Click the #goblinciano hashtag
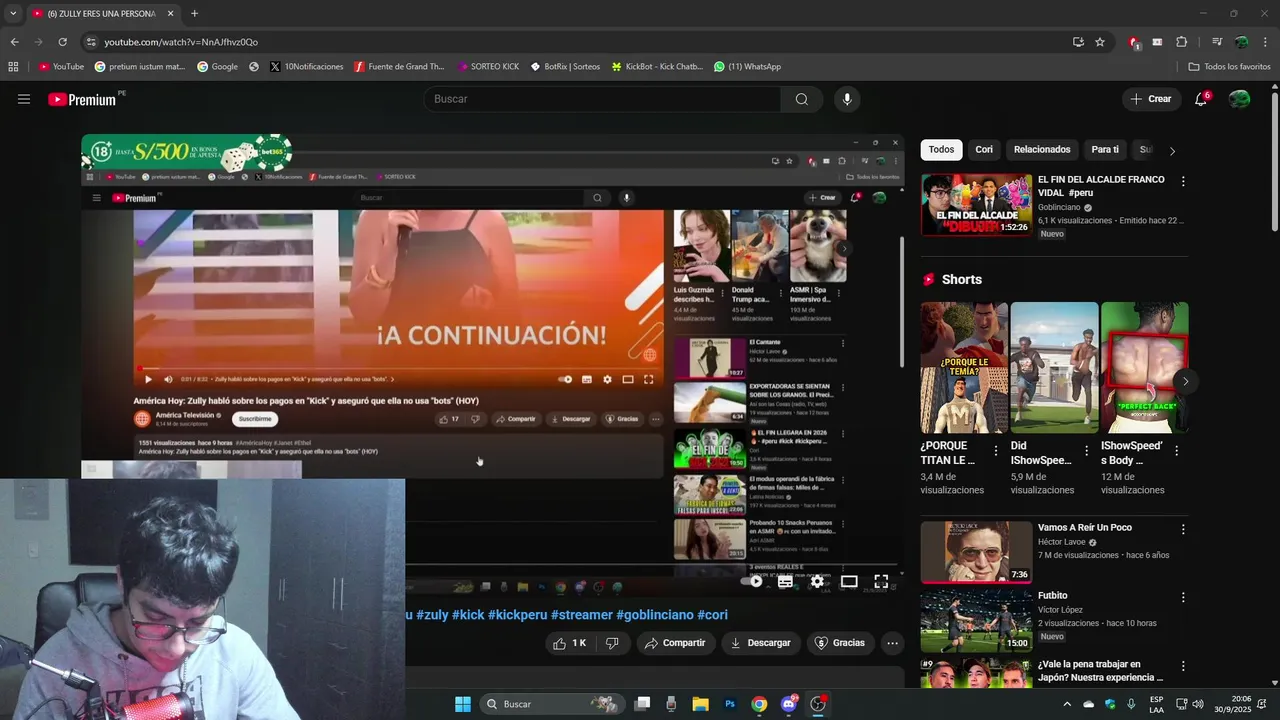Viewport: 1280px width, 720px height. coord(655,615)
